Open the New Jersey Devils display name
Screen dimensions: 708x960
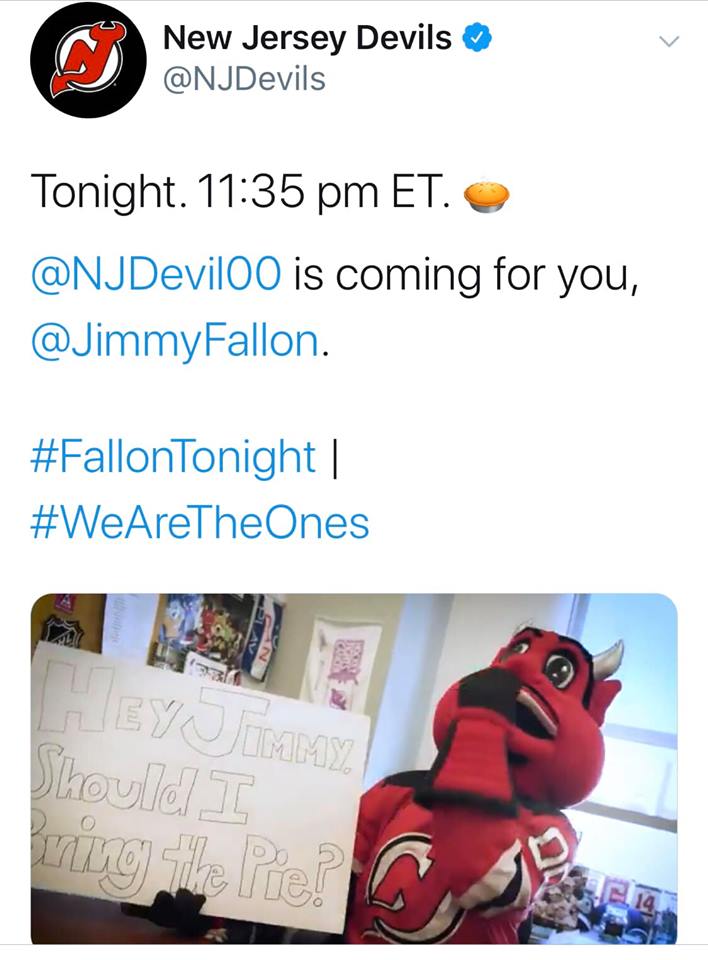[306, 39]
